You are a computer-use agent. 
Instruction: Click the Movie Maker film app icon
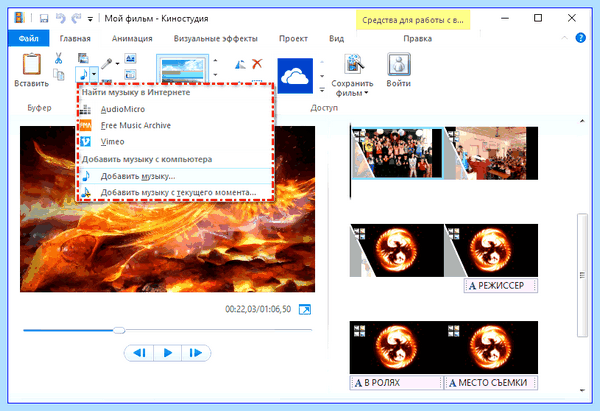(19, 18)
